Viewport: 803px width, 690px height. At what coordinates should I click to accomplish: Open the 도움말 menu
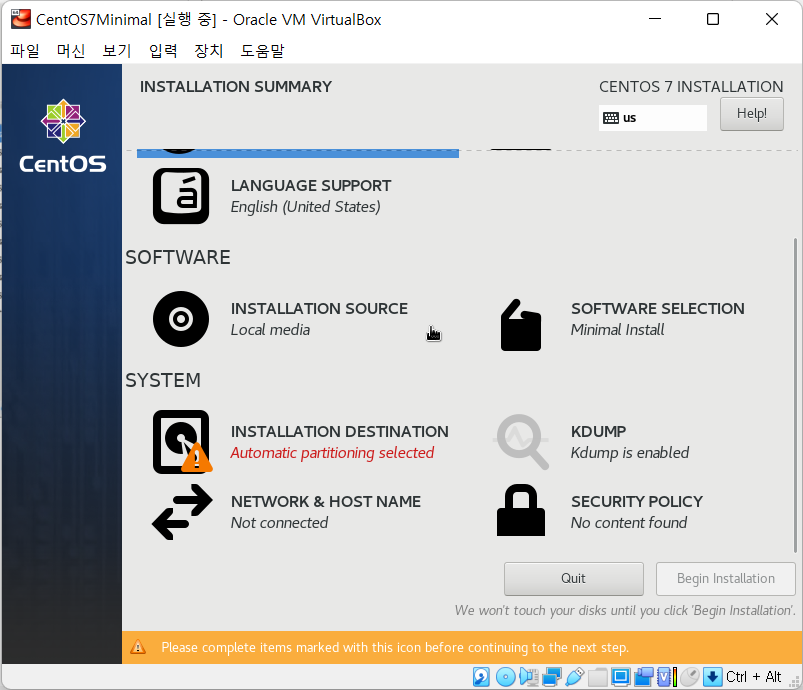pyautogui.click(x=262, y=51)
